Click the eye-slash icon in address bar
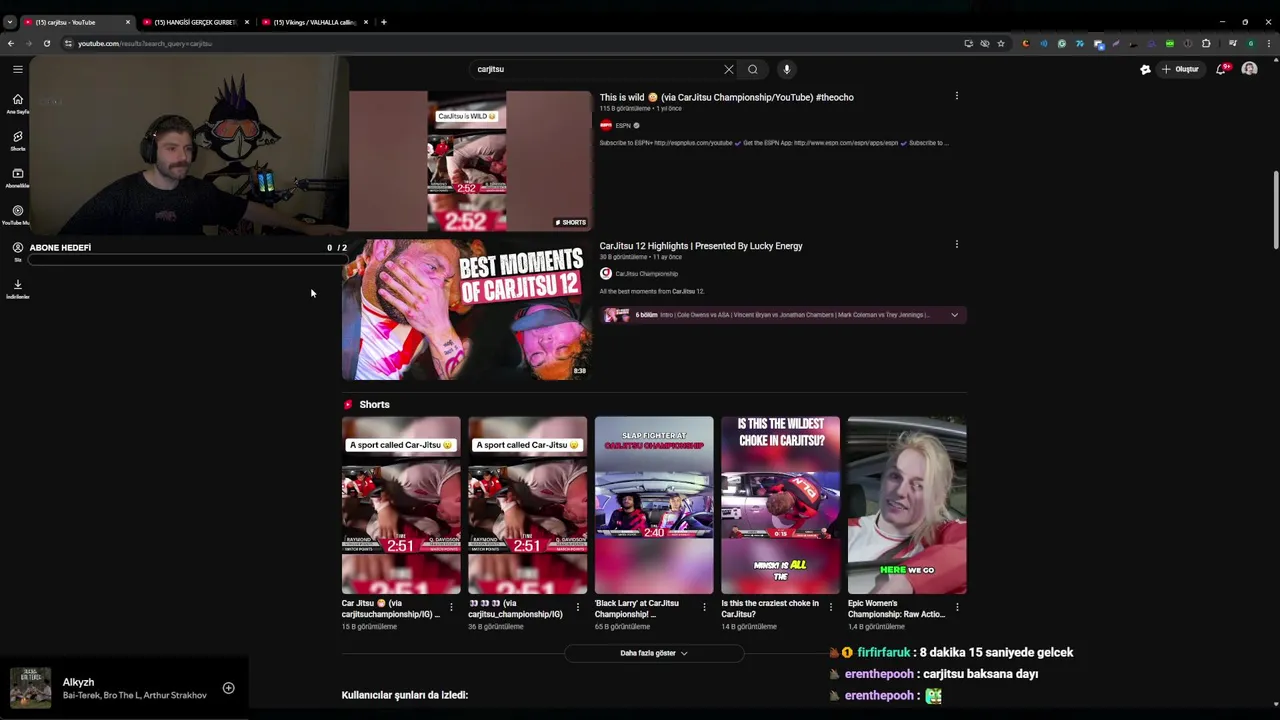Viewport: 1280px width, 720px height. 985,43
